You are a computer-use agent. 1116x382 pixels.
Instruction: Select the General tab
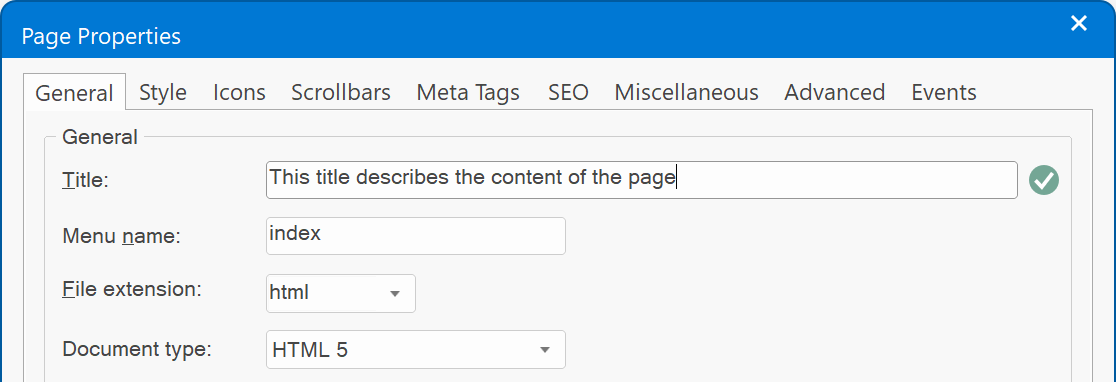coord(75,93)
